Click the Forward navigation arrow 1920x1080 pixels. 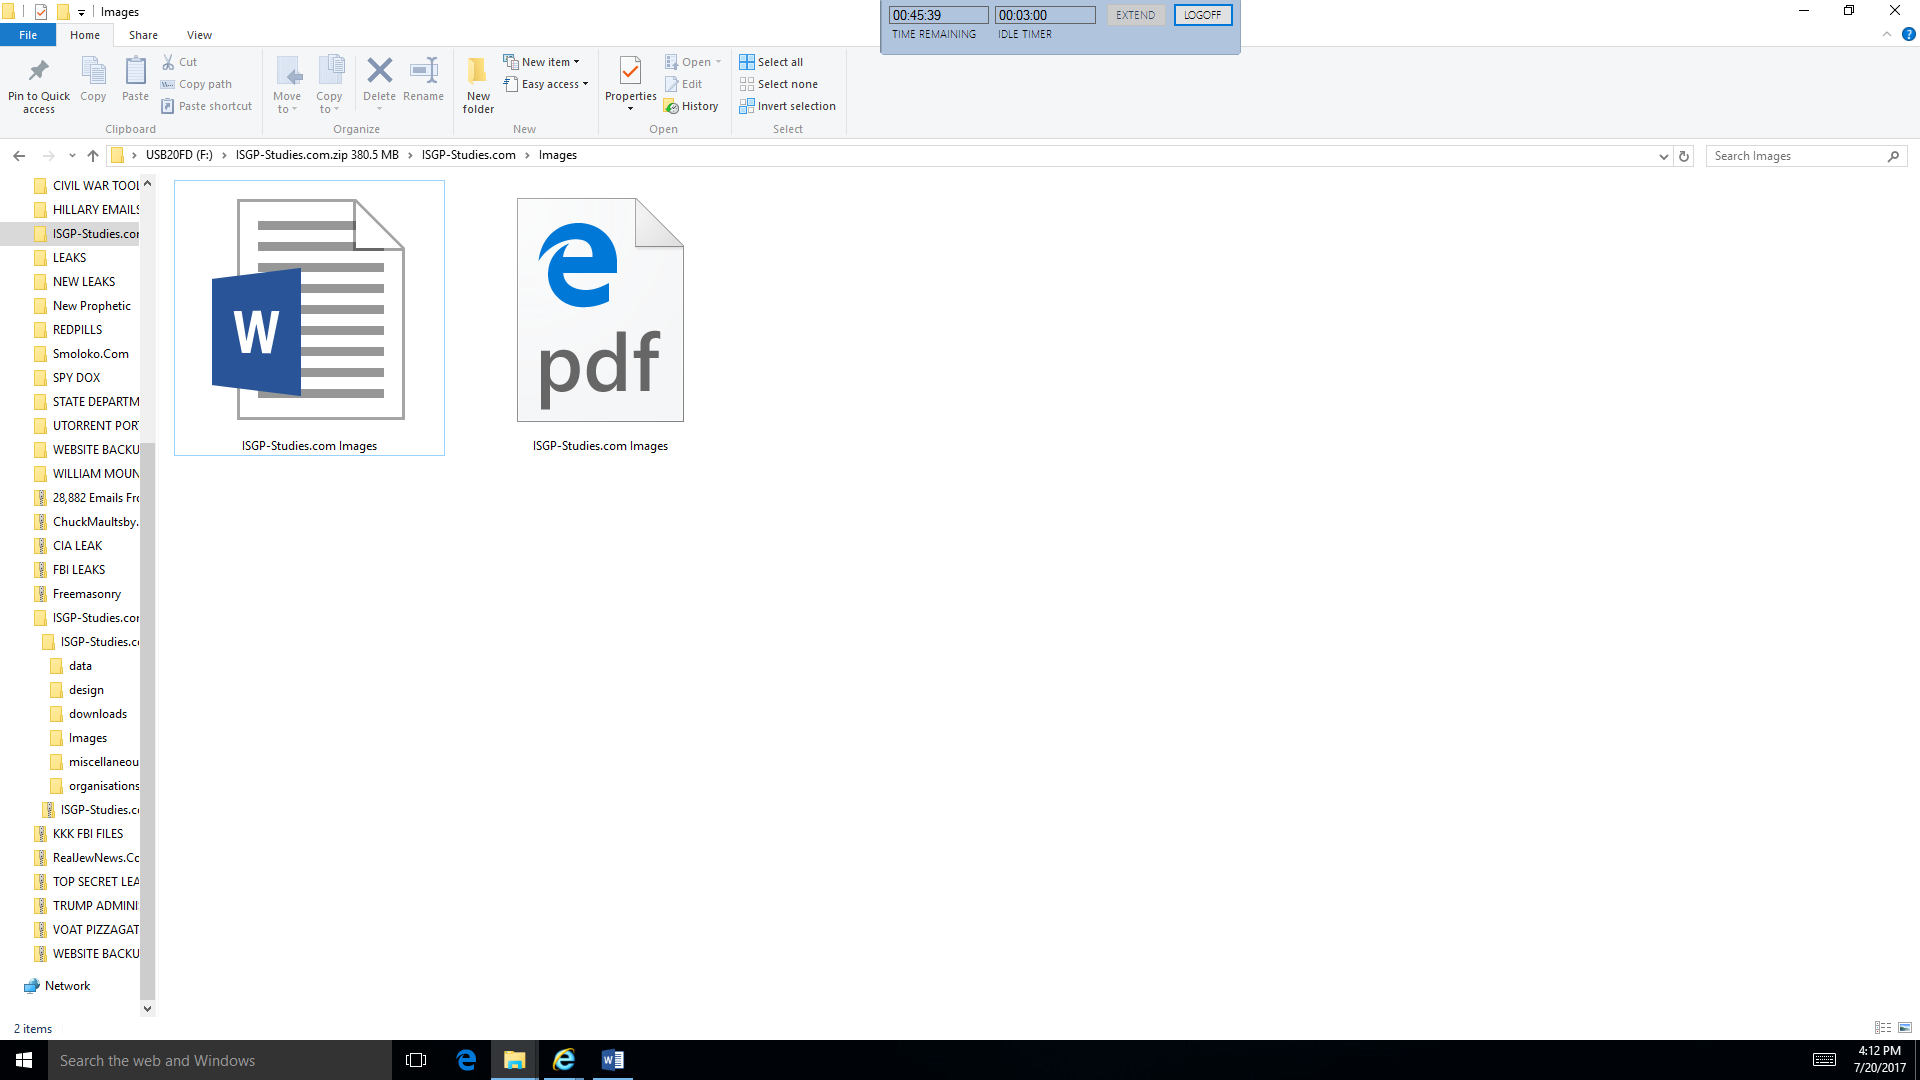pyautogui.click(x=48, y=156)
